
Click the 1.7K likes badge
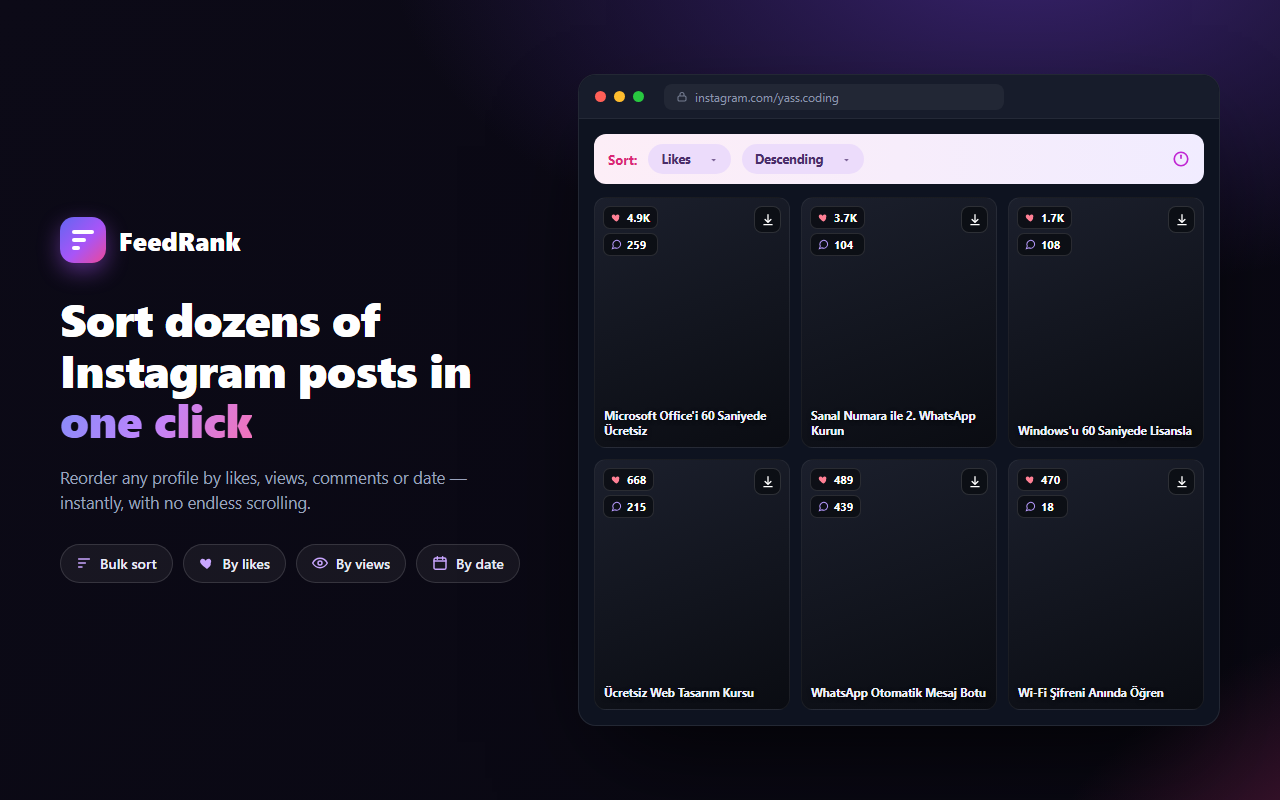pos(1044,218)
